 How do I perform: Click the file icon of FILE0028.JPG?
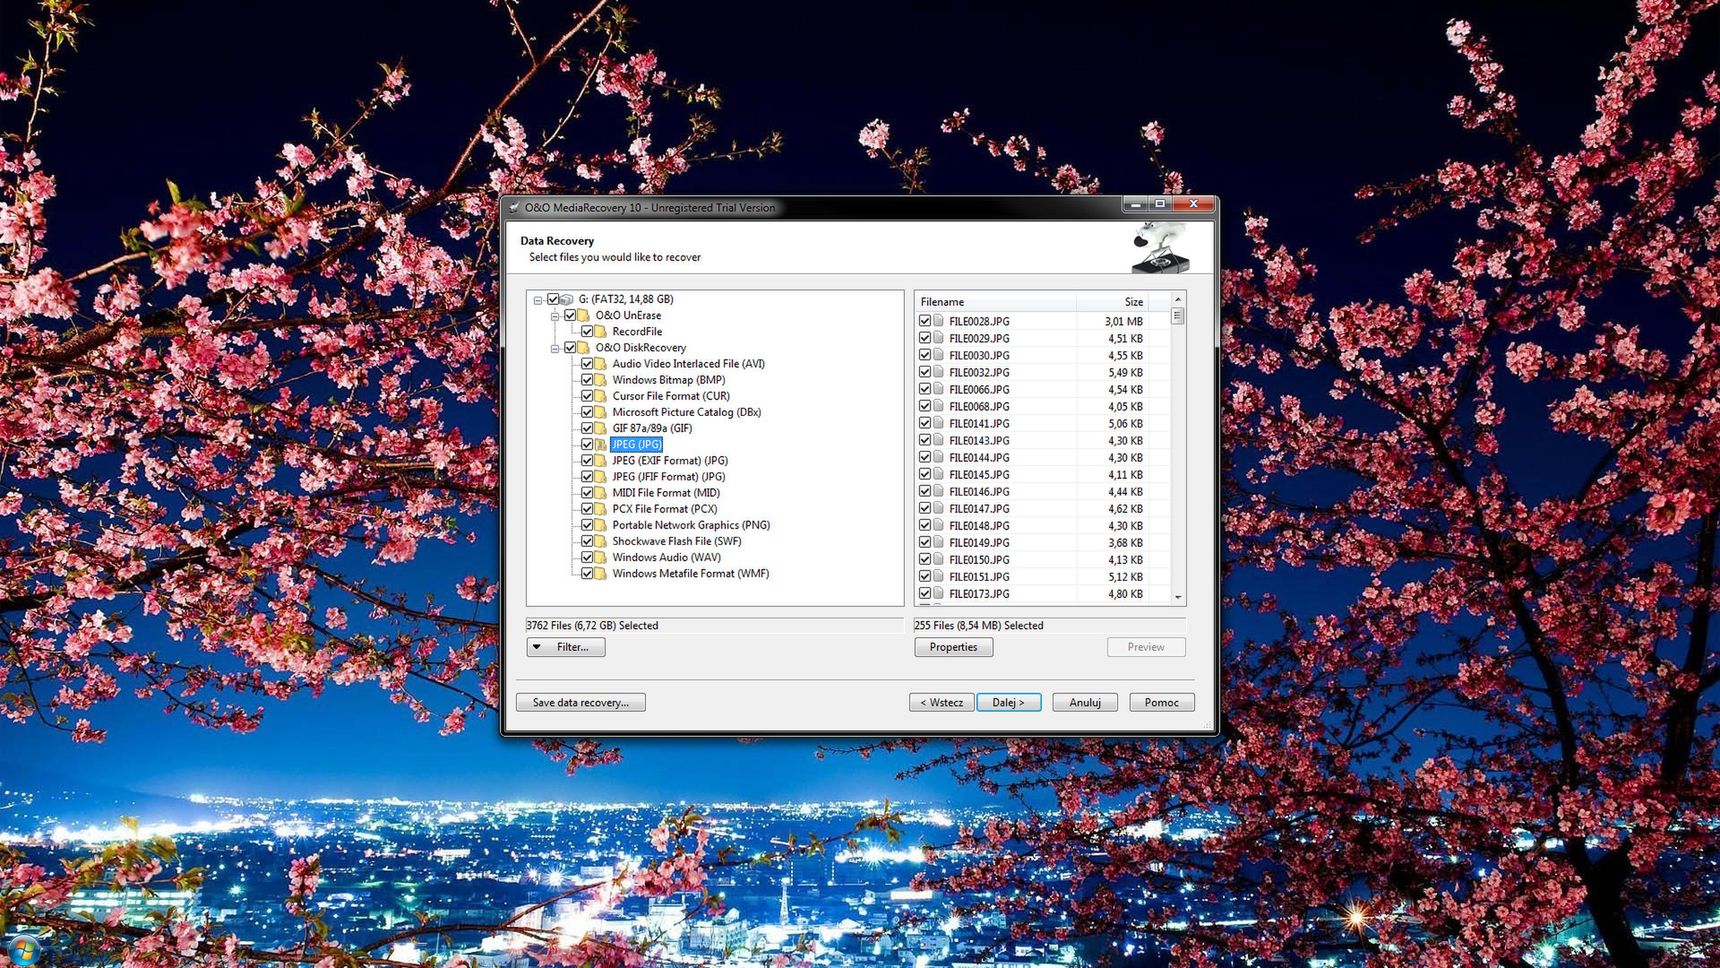click(939, 321)
